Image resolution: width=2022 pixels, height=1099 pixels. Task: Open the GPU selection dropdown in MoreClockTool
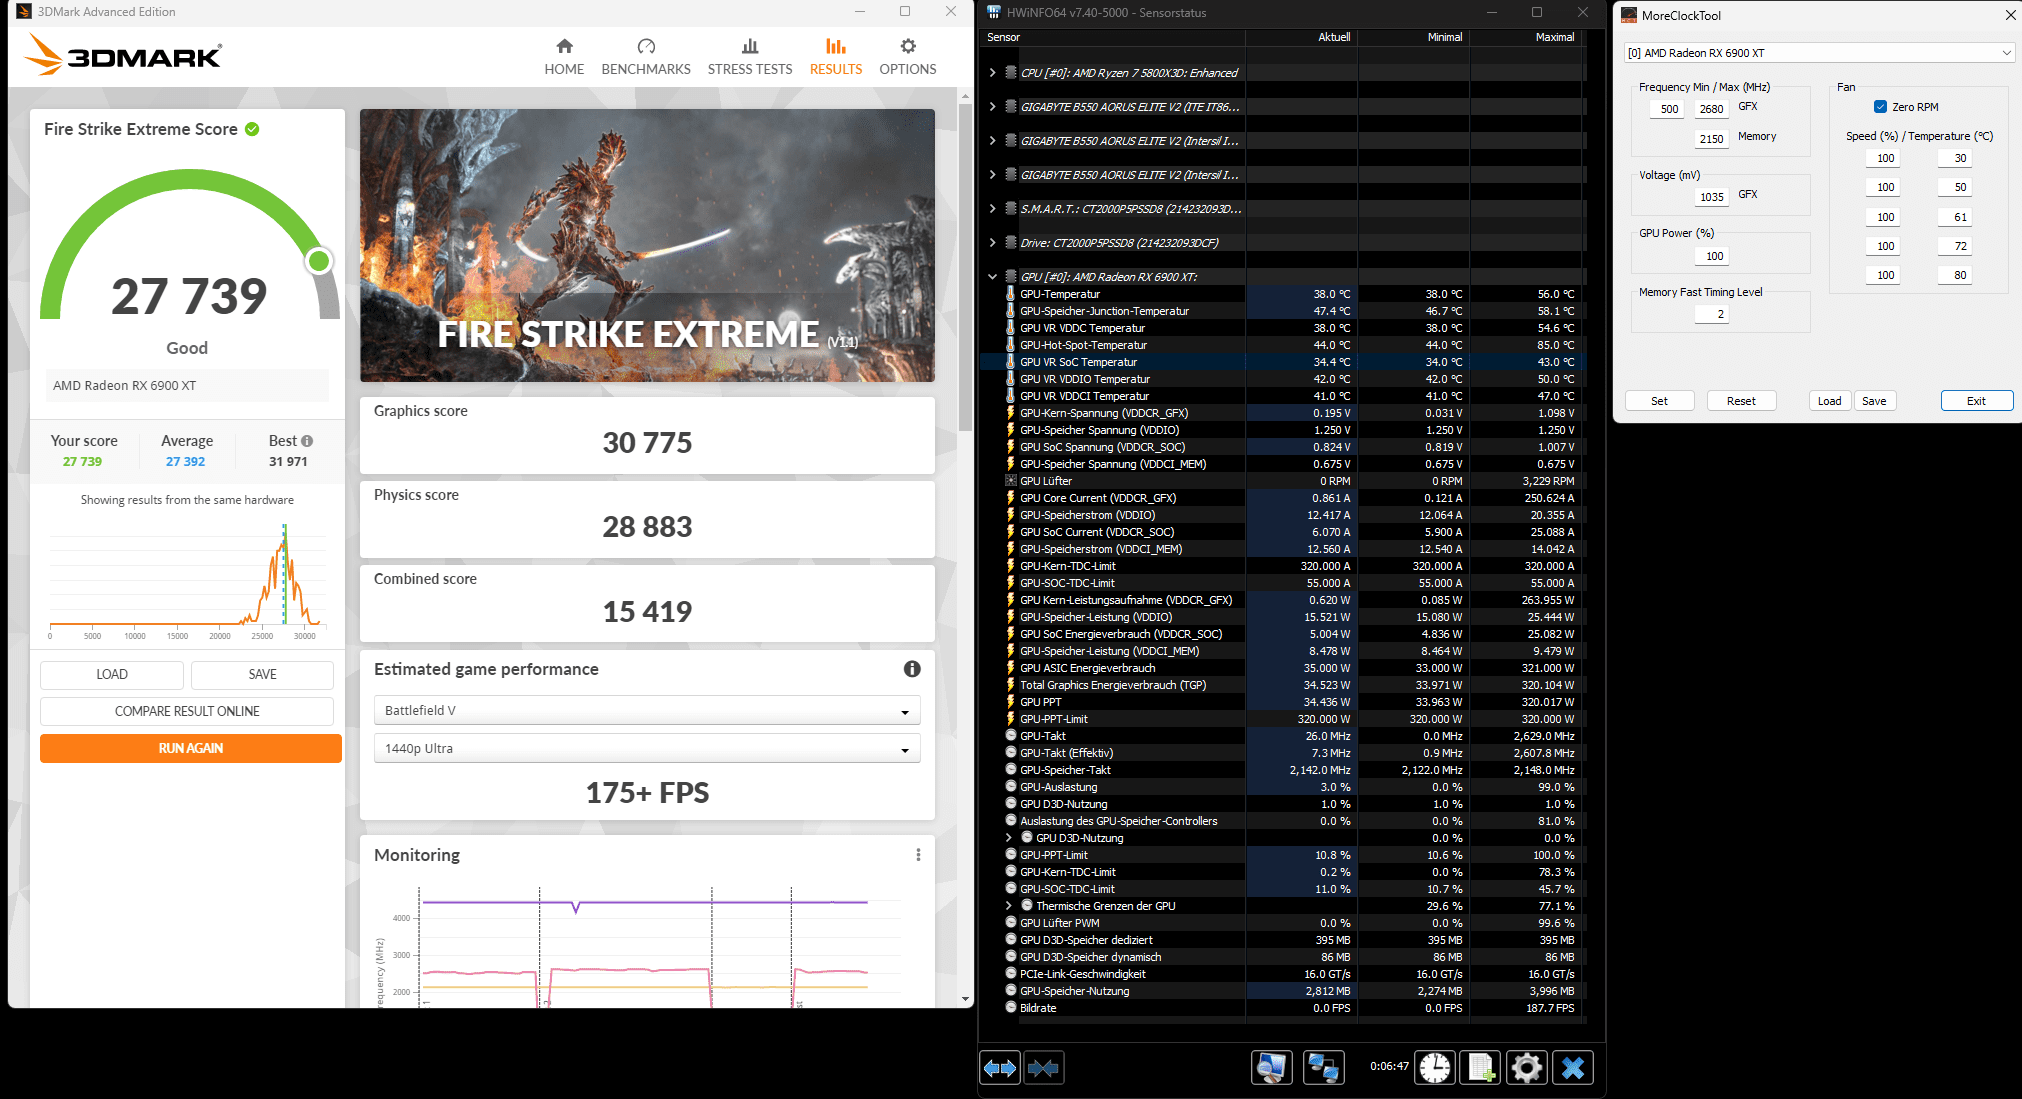coord(1819,53)
